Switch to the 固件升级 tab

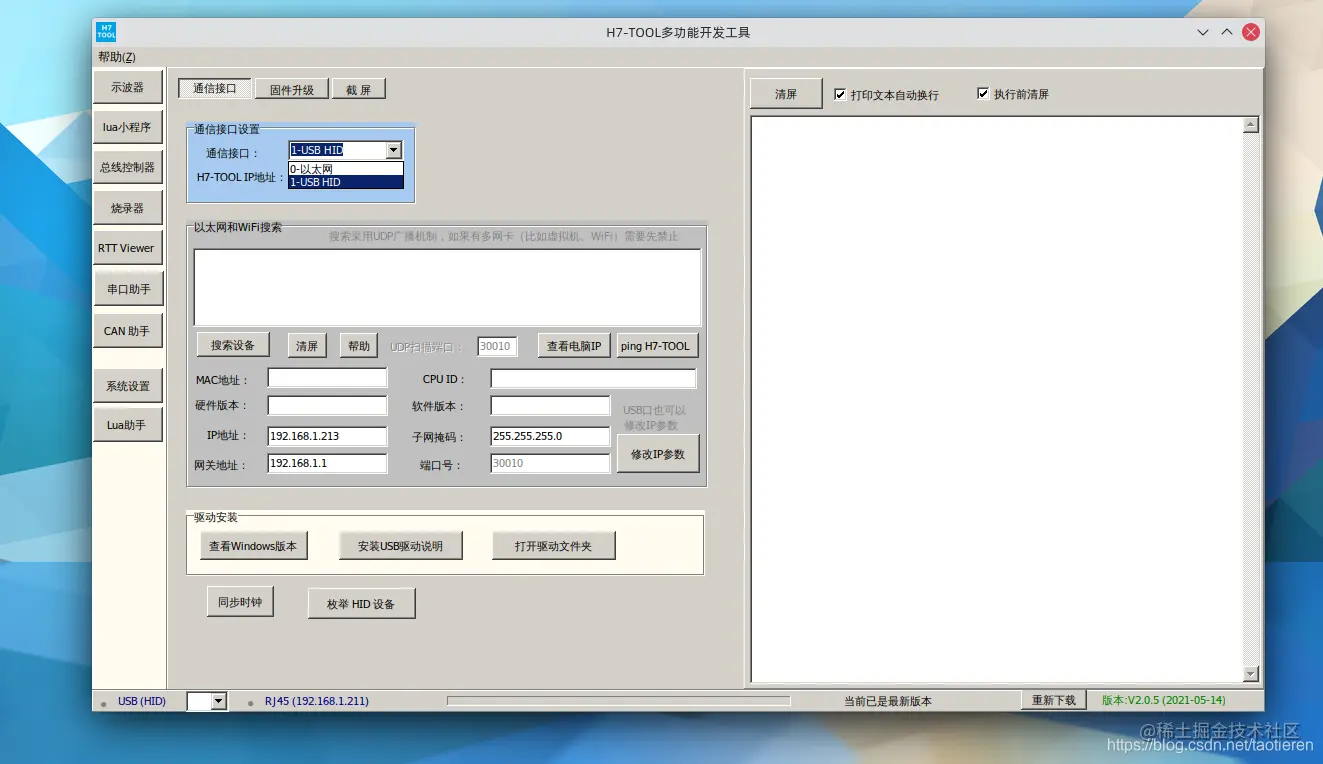[291, 89]
